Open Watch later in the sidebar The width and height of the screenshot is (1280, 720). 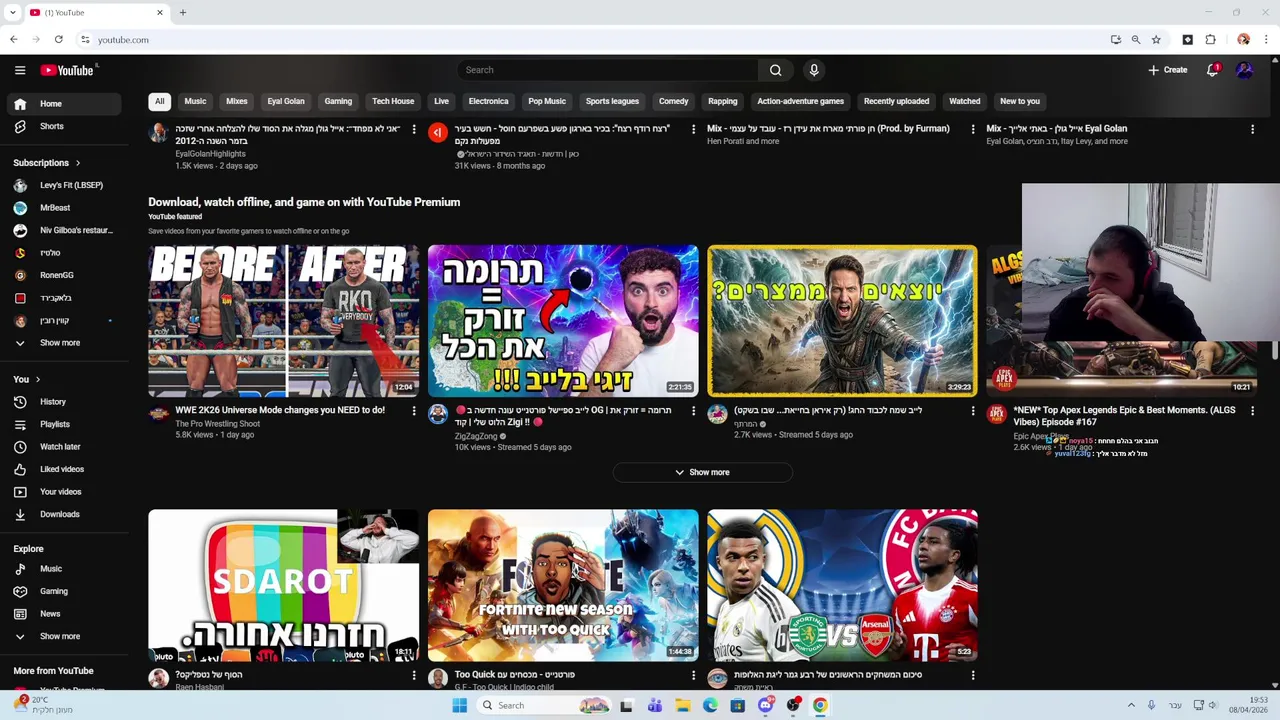[x=65, y=447]
